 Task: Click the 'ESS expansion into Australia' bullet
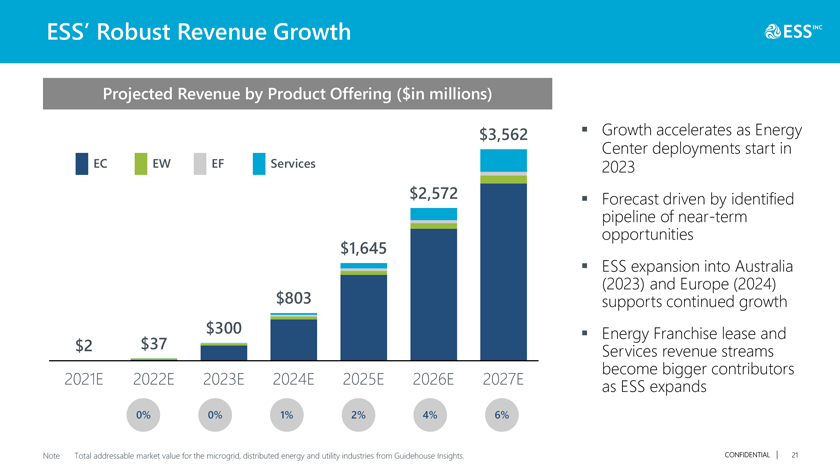tap(697, 284)
